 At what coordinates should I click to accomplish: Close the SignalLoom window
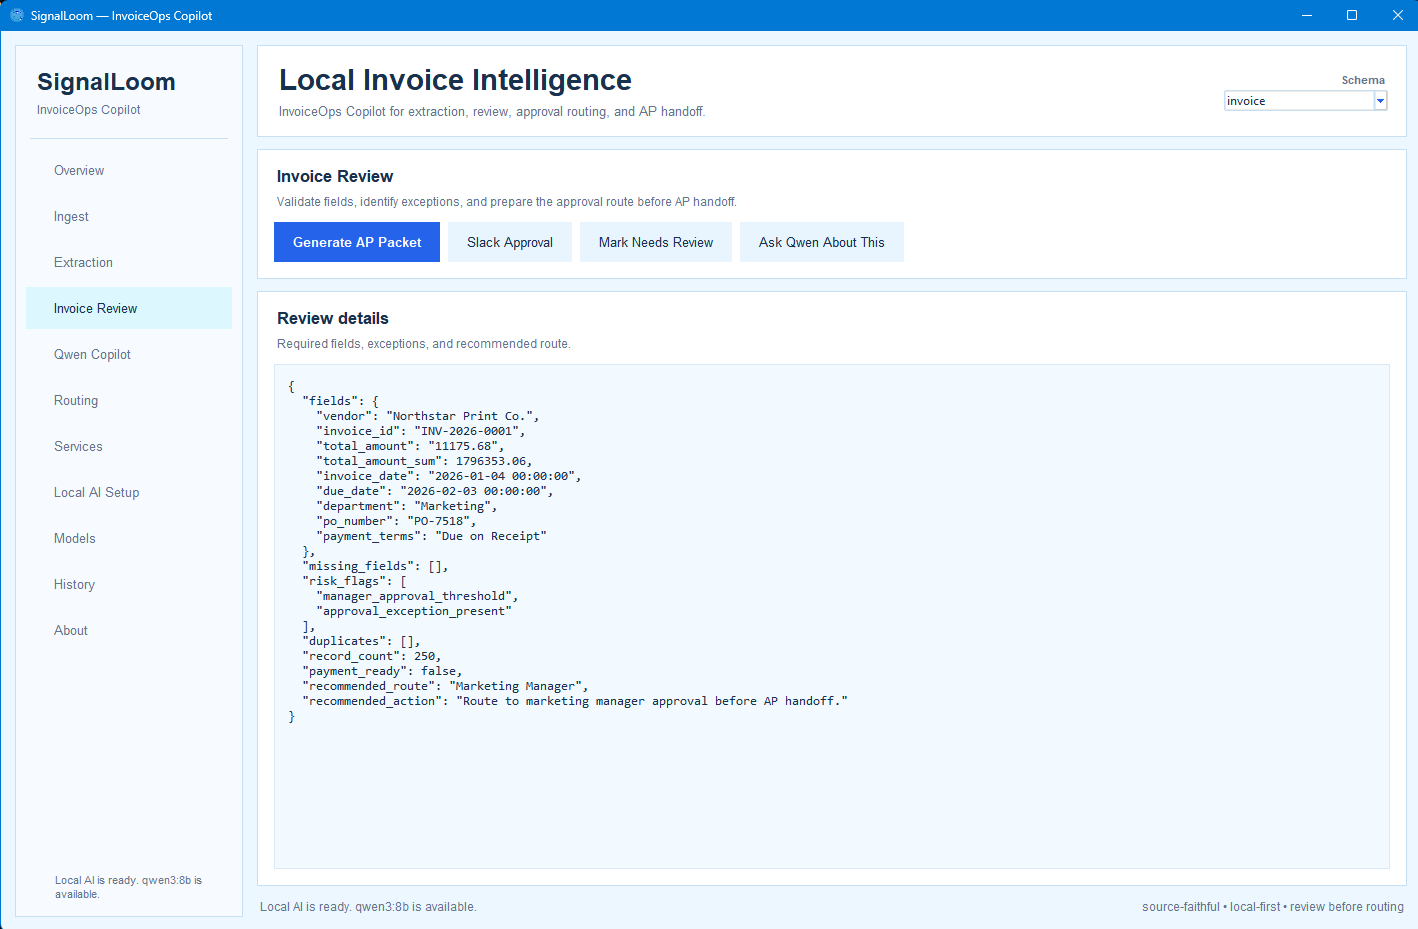(x=1397, y=15)
